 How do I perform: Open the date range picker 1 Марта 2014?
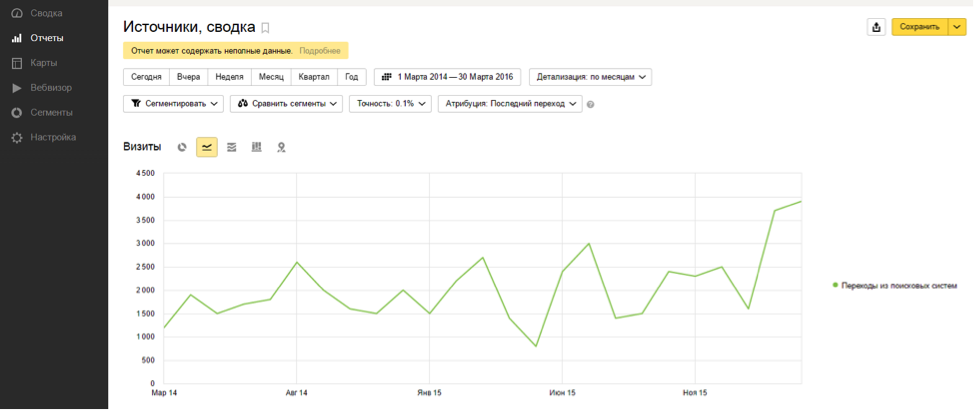447,77
